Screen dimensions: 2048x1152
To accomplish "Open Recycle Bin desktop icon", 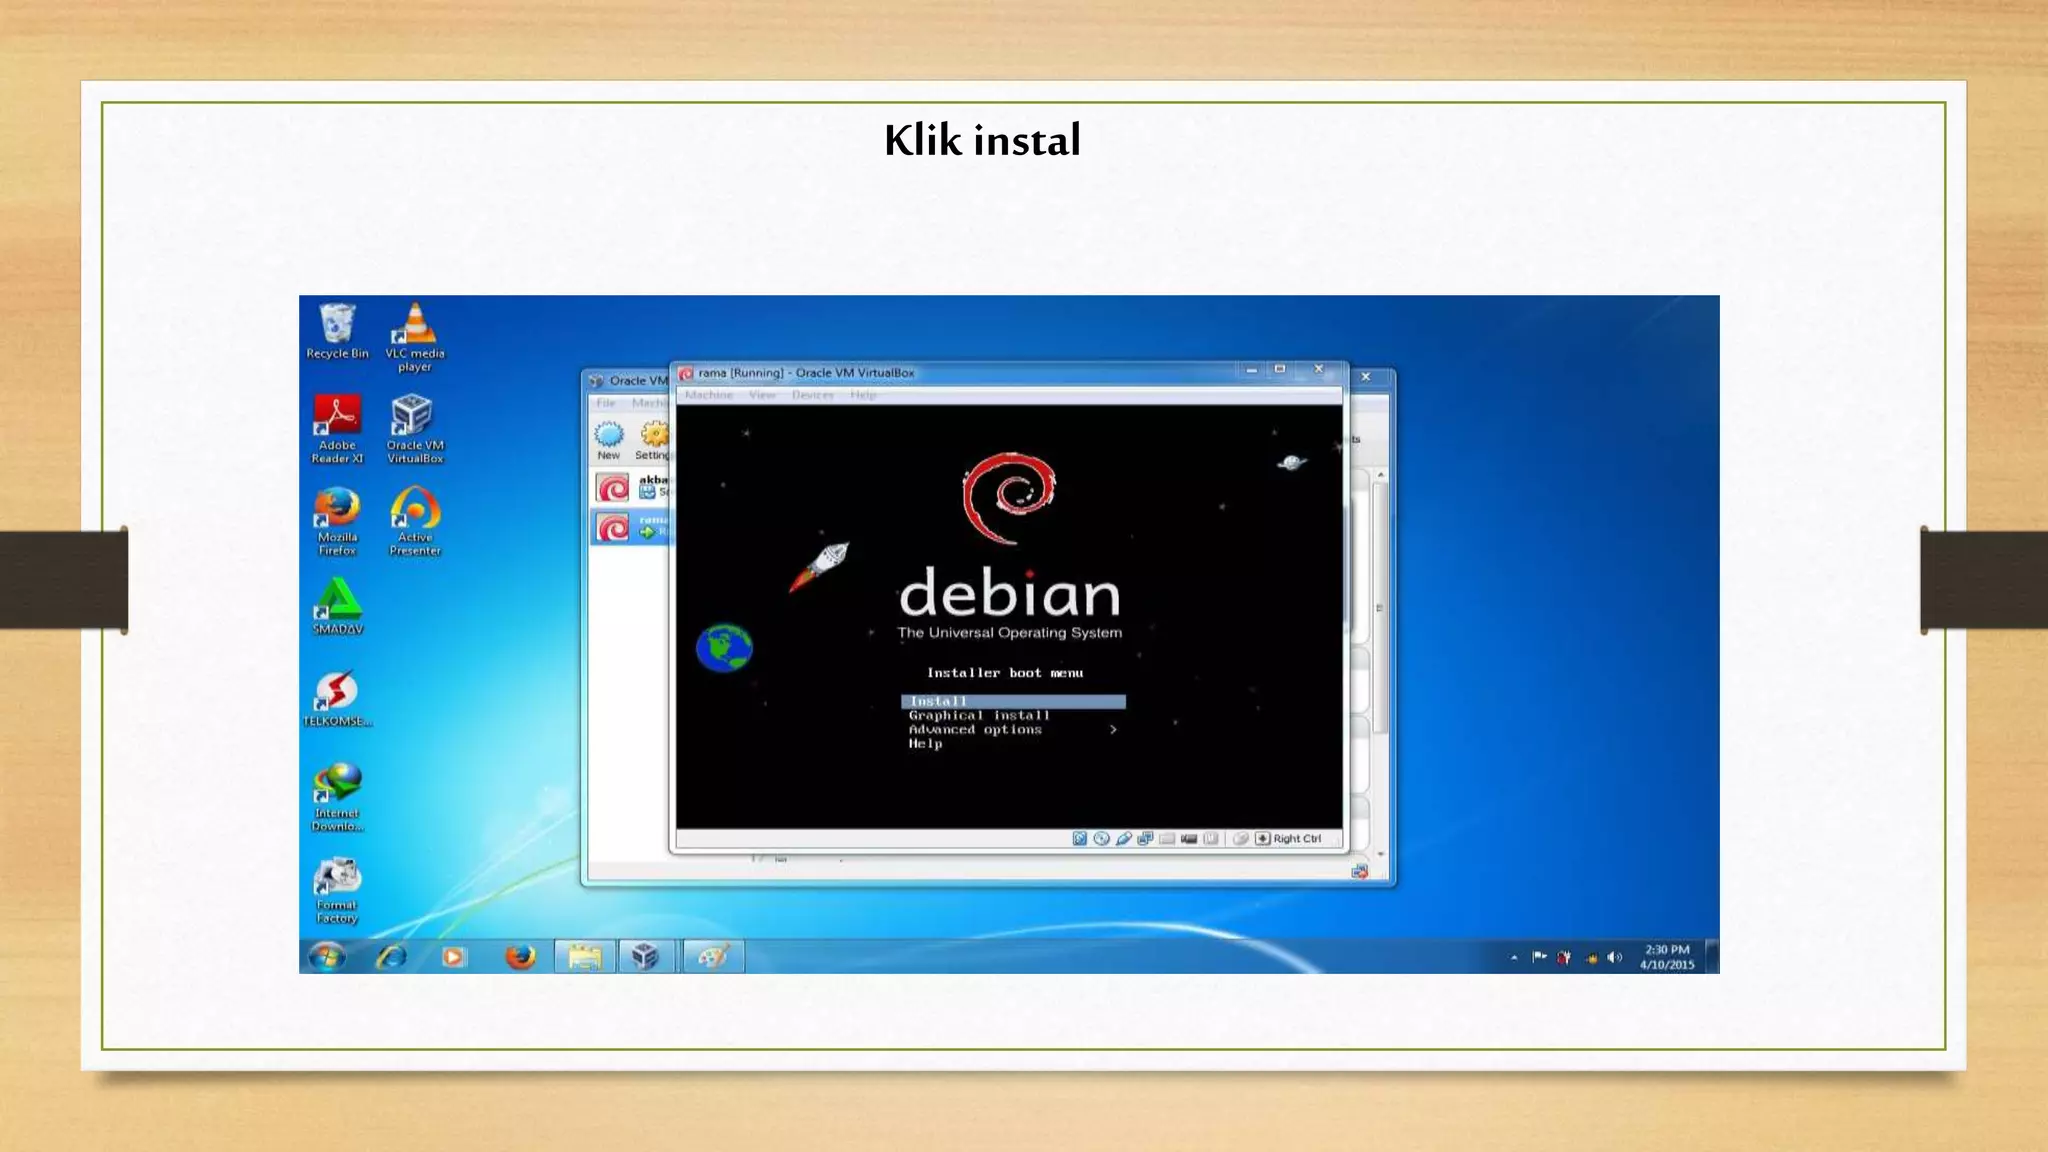I will pos(338,331).
